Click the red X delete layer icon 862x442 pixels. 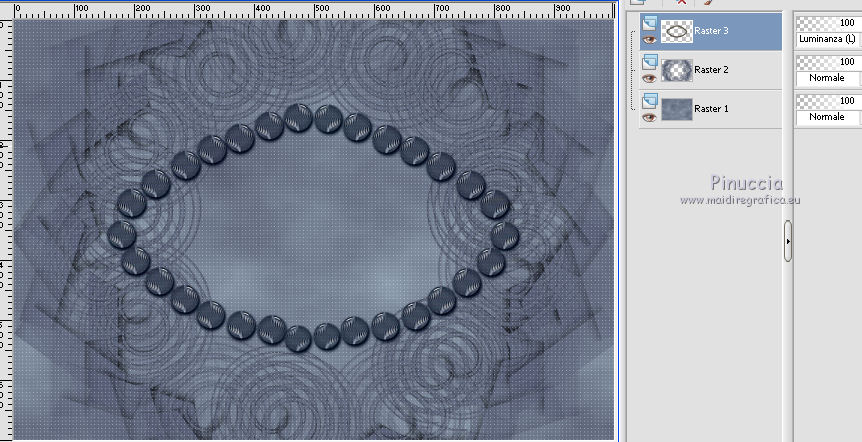point(681,2)
